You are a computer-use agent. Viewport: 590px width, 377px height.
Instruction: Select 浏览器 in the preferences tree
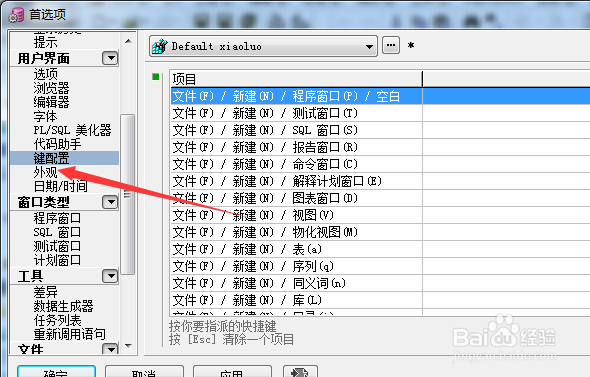(52, 88)
